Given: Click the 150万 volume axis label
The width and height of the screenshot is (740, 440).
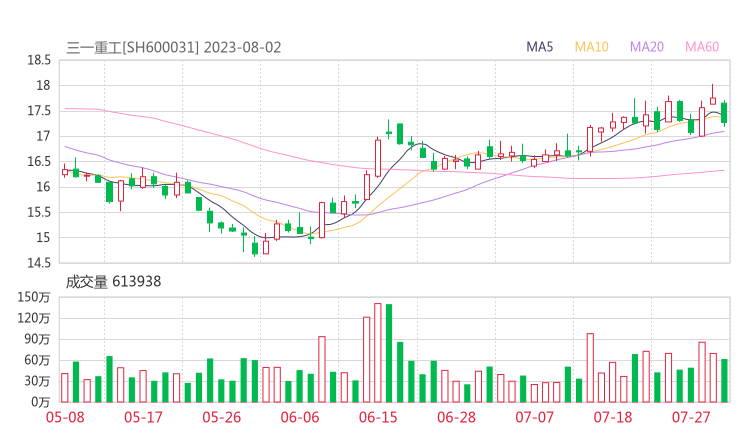Looking at the screenshot, I should (x=34, y=297).
